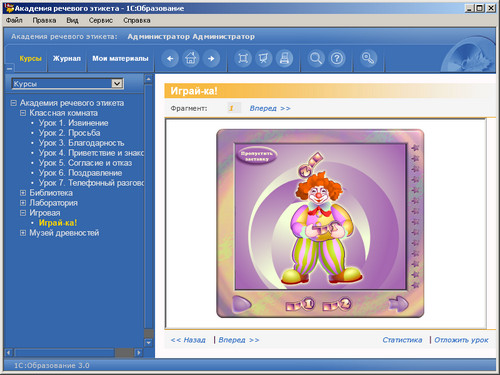This screenshot has height=375, width=500.
Task: Click the forward arrow navigation icon
Action: pos(211,59)
